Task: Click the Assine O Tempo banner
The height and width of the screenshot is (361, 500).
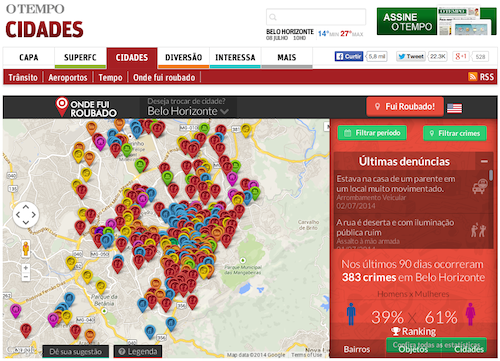Action: click(x=437, y=21)
